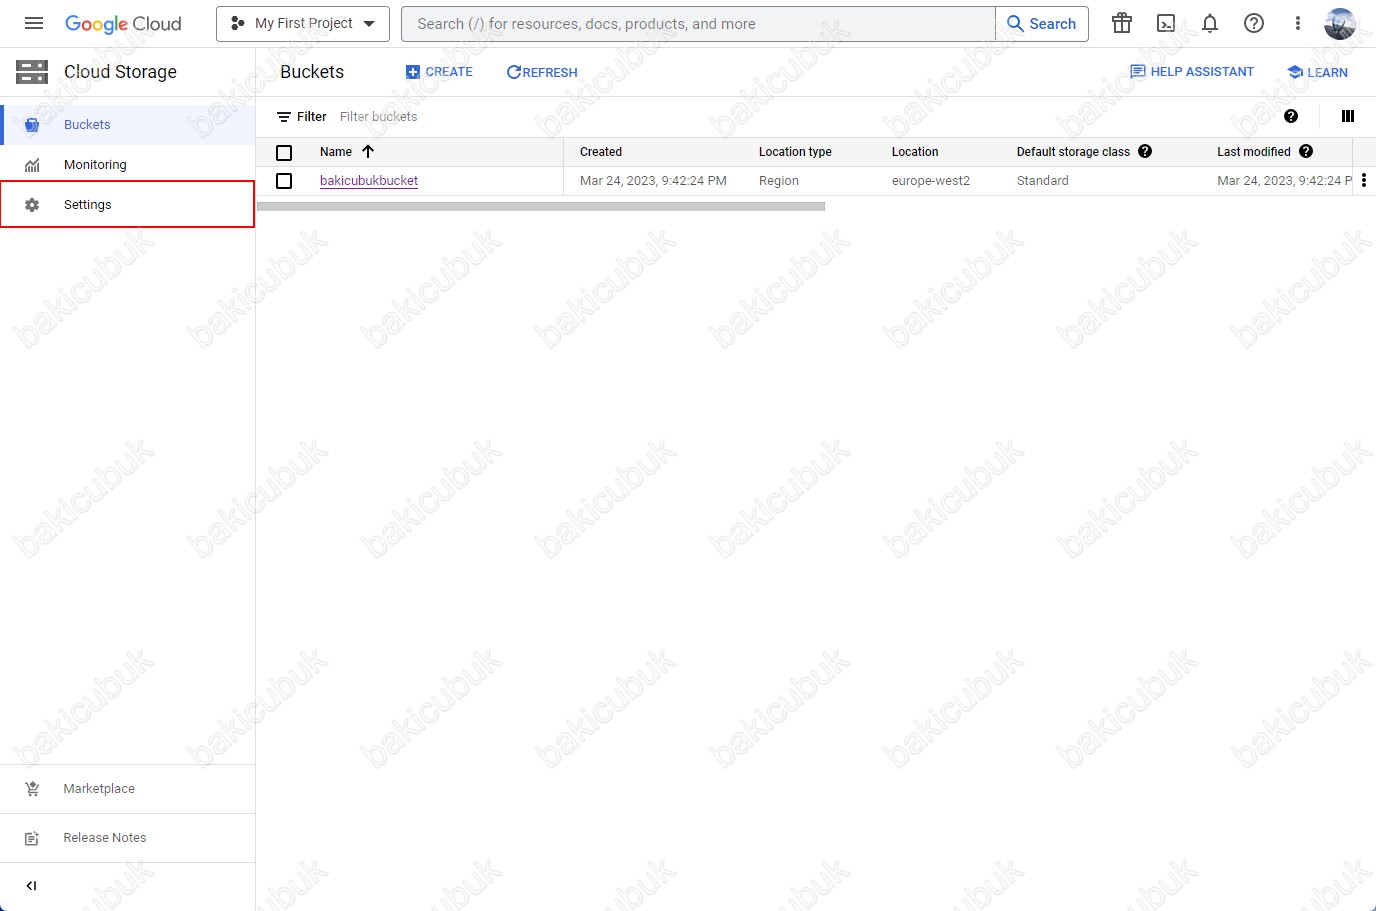Open the table help question icon
Image resolution: width=1376 pixels, height=911 pixels.
point(1291,116)
